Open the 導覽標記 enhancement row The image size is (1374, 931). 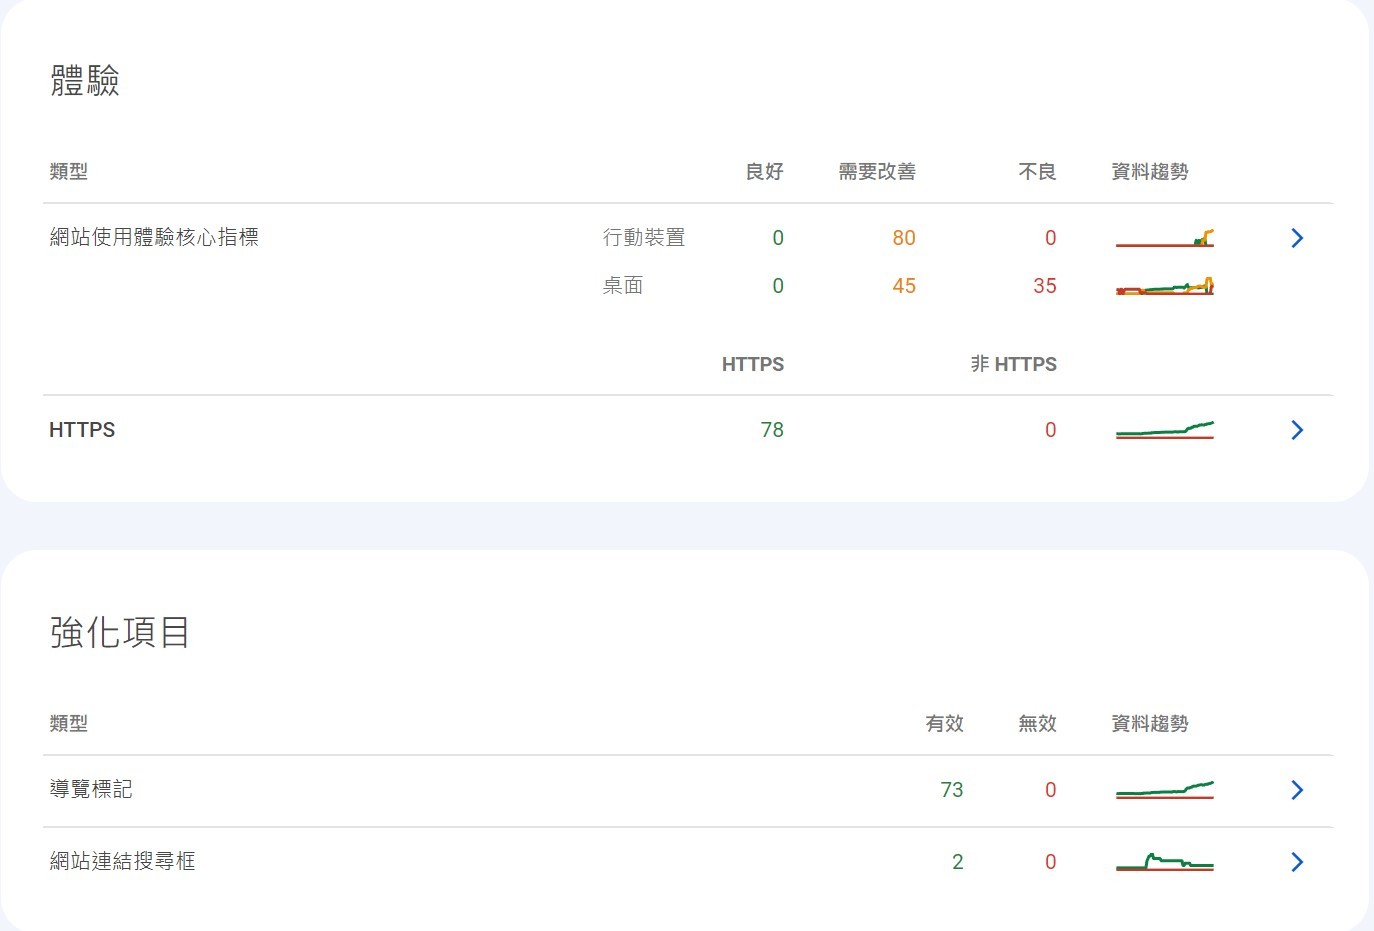[688, 791]
